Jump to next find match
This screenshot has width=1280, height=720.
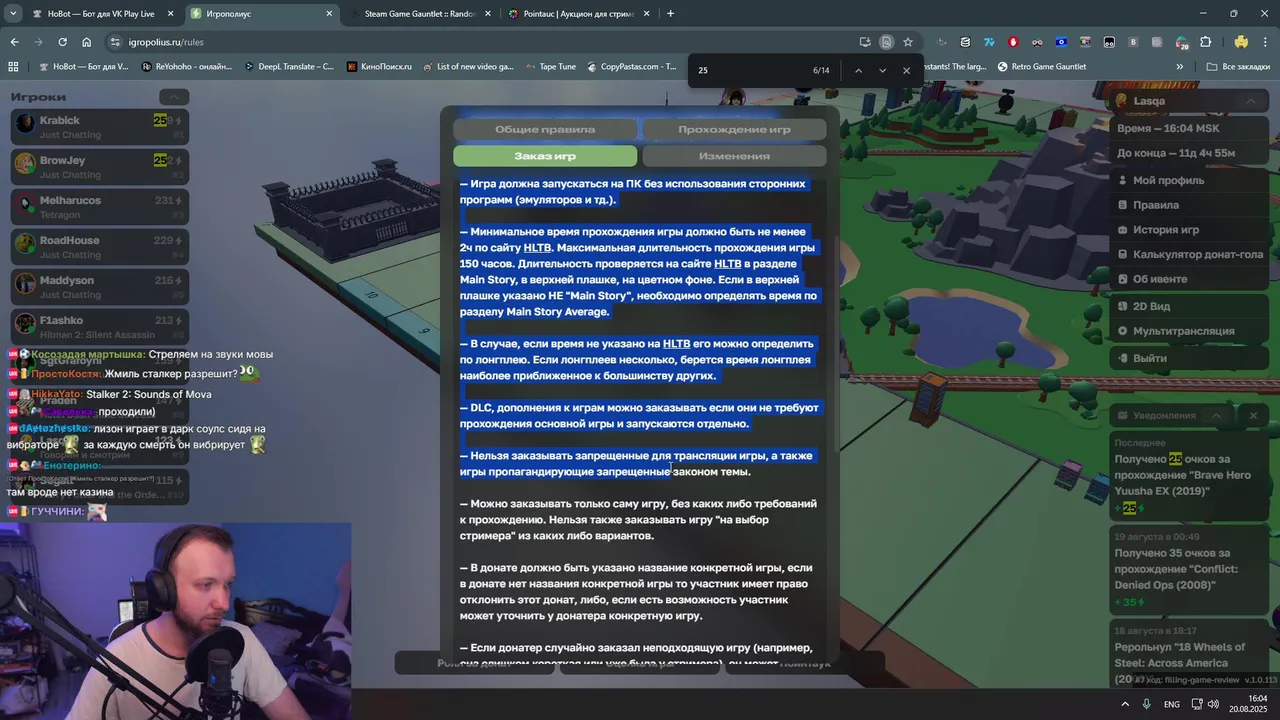click(882, 70)
